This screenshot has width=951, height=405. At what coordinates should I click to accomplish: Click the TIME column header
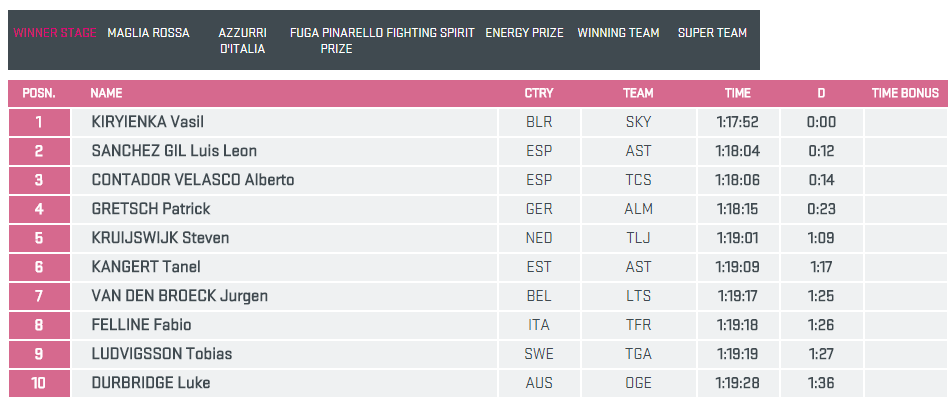[737, 94]
